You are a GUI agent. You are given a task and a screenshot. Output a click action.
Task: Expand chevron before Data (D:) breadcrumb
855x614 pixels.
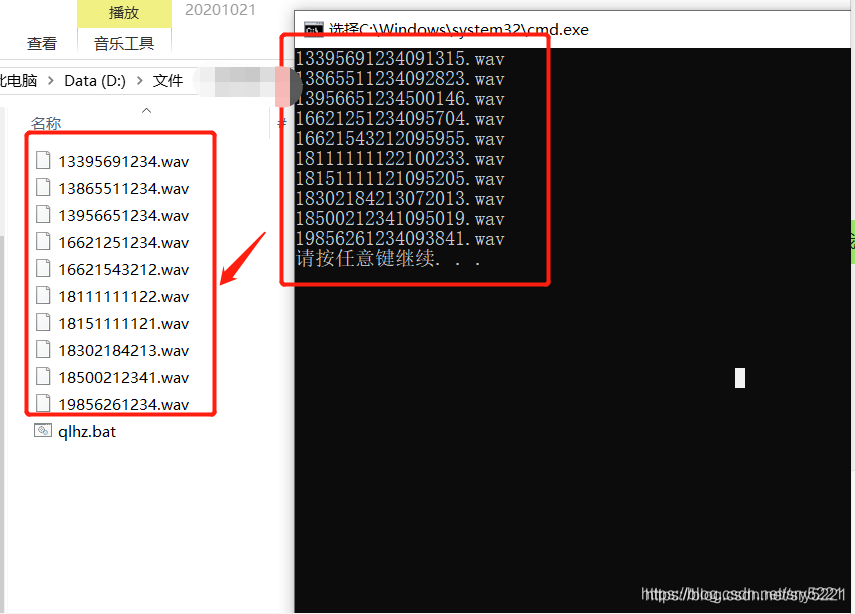tap(51, 81)
